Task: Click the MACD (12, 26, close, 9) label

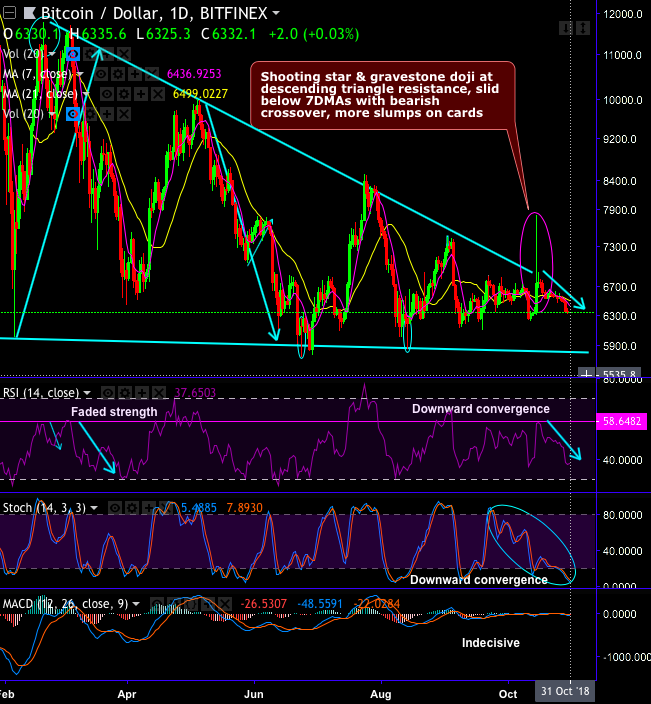Action: pos(66,604)
